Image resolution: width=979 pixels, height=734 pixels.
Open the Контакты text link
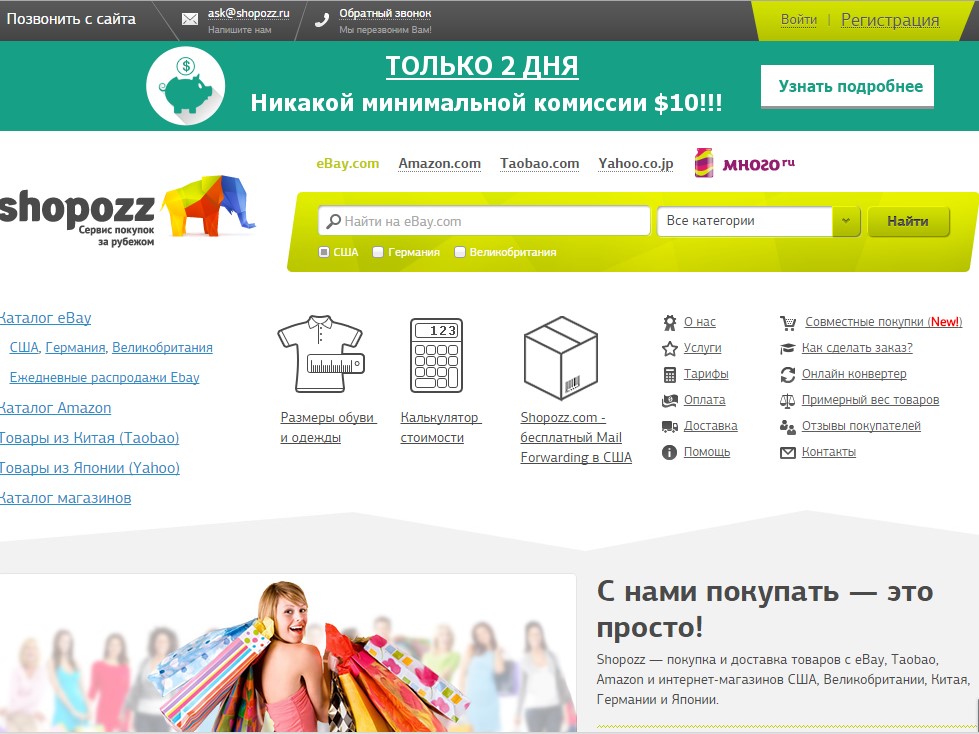[x=829, y=452]
